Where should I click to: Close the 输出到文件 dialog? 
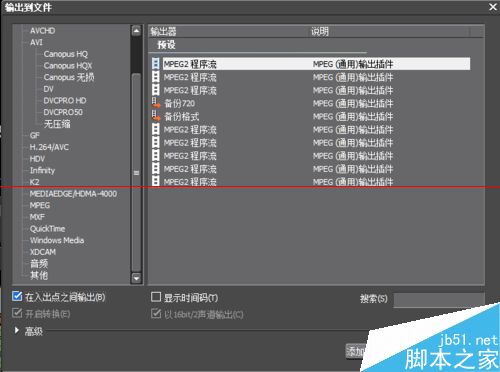[x=493, y=7]
